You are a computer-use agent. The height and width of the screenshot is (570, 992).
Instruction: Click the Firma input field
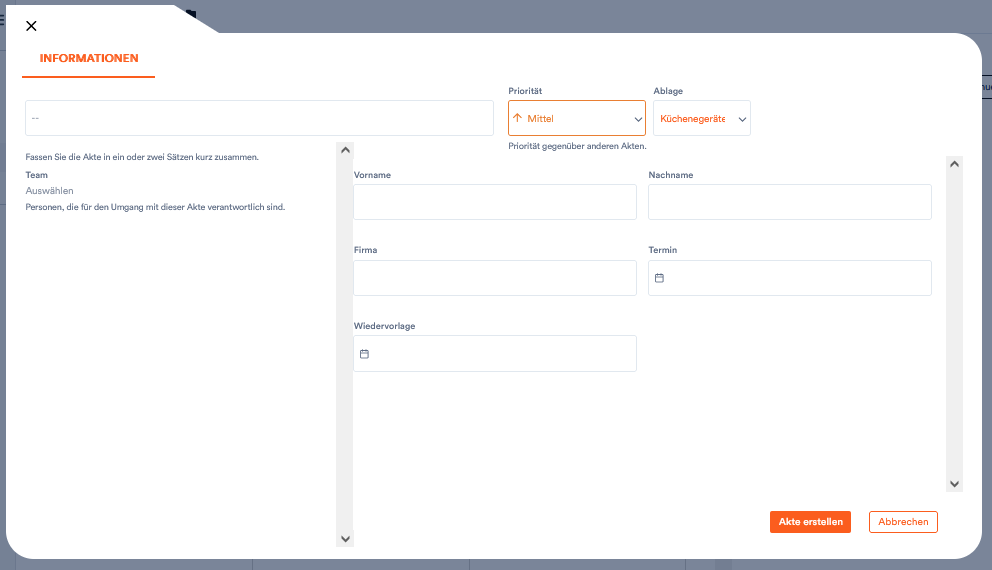coord(495,278)
